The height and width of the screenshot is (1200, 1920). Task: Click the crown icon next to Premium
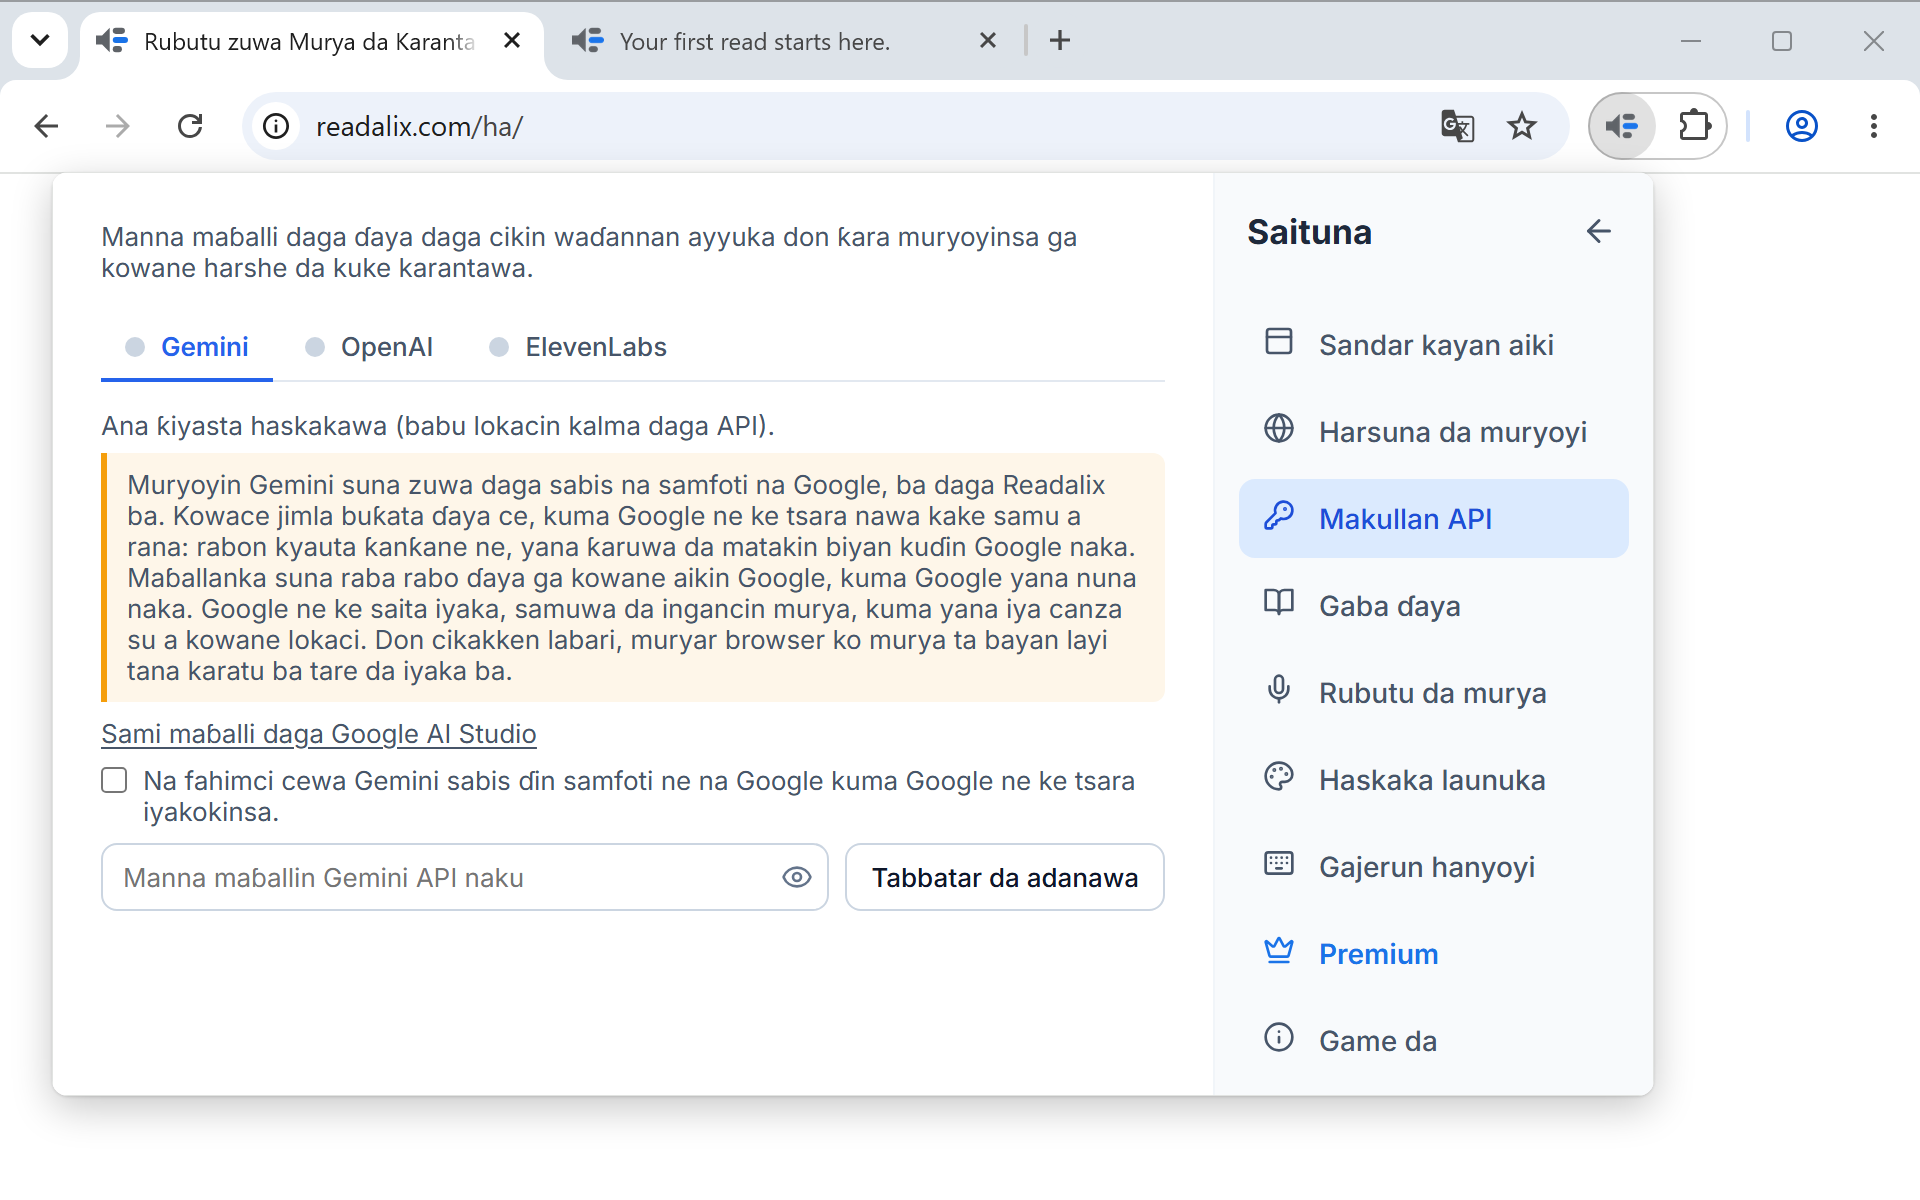[1279, 951]
